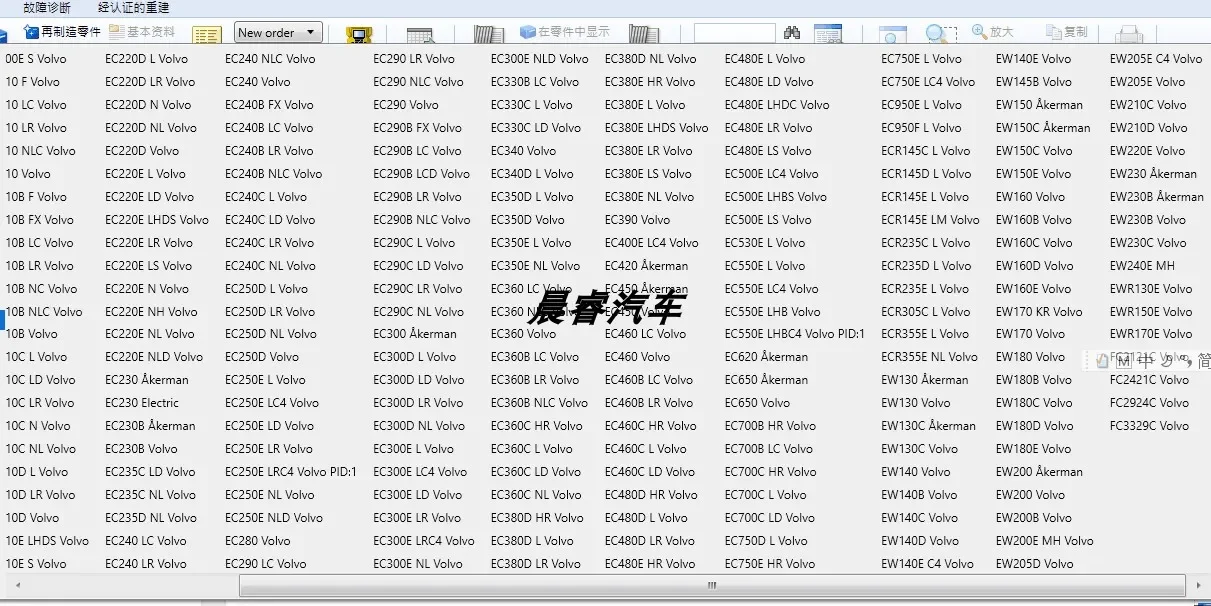This screenshot has width=1211, height=606.
Task: Choose EC290B LCD Volvo
Action: [x=421, y=174]
